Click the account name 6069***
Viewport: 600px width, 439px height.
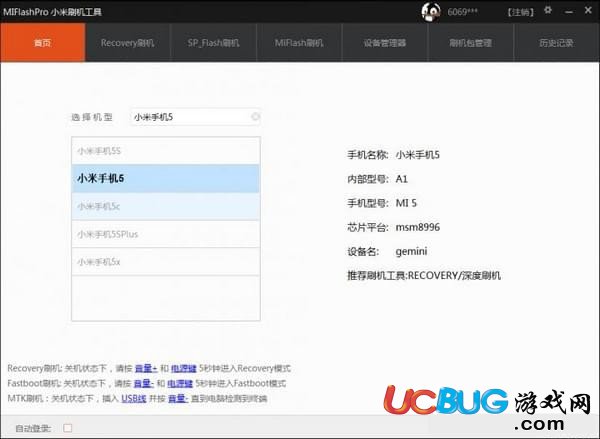click(462, 12)
